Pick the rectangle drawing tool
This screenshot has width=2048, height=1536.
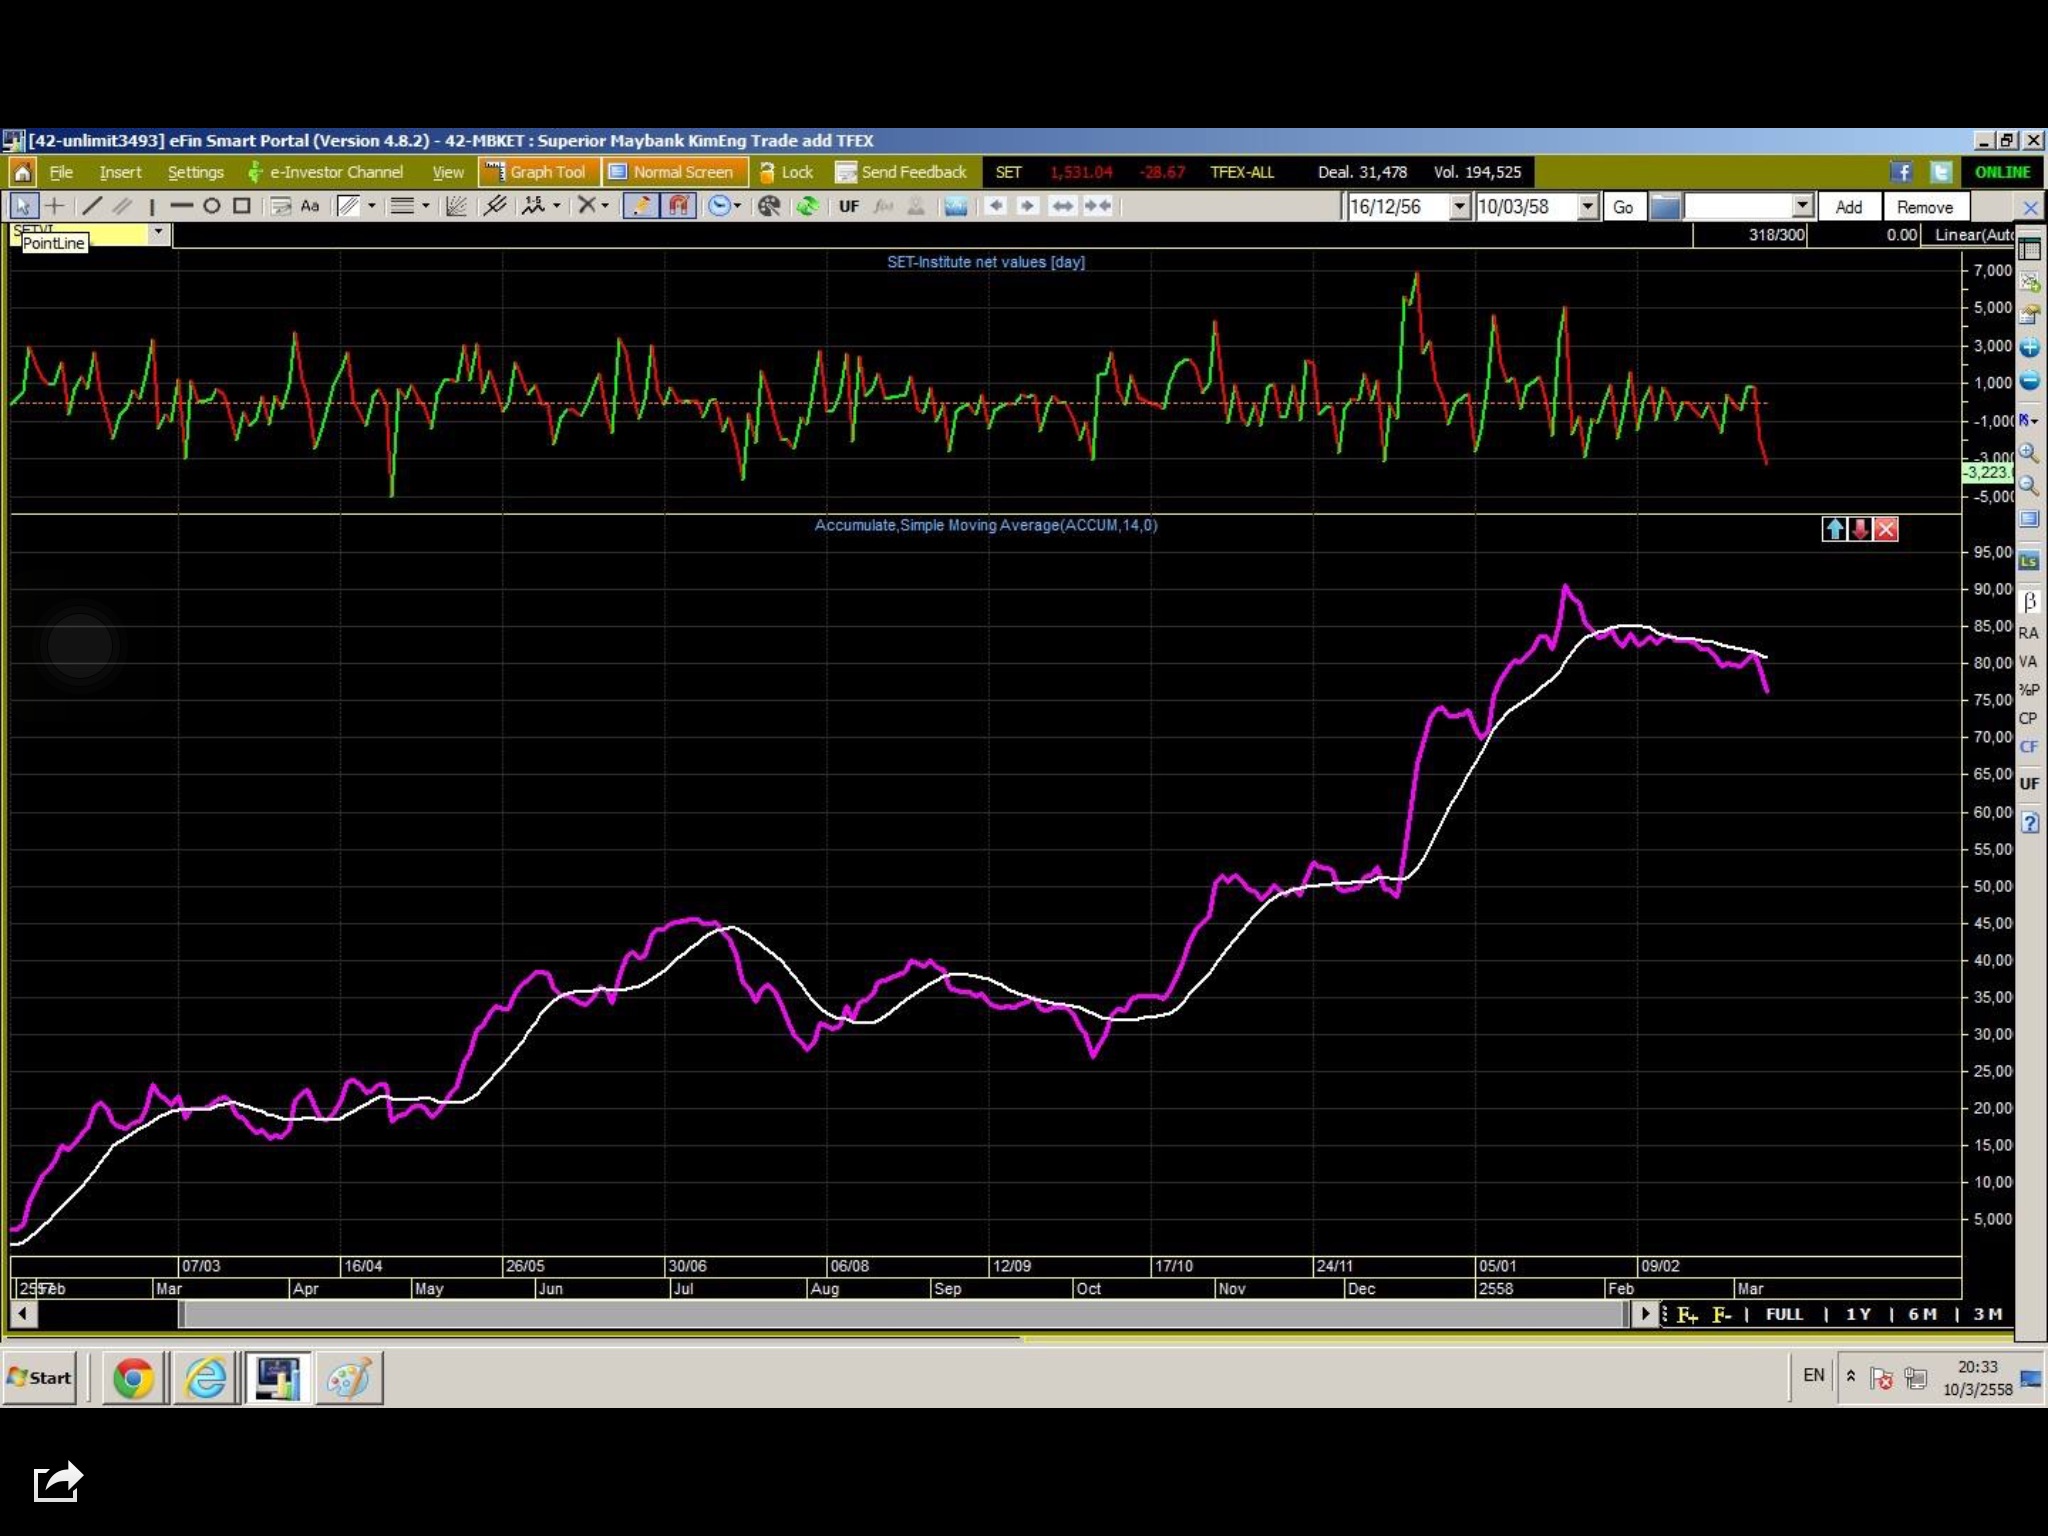click(x=241, y=206)
